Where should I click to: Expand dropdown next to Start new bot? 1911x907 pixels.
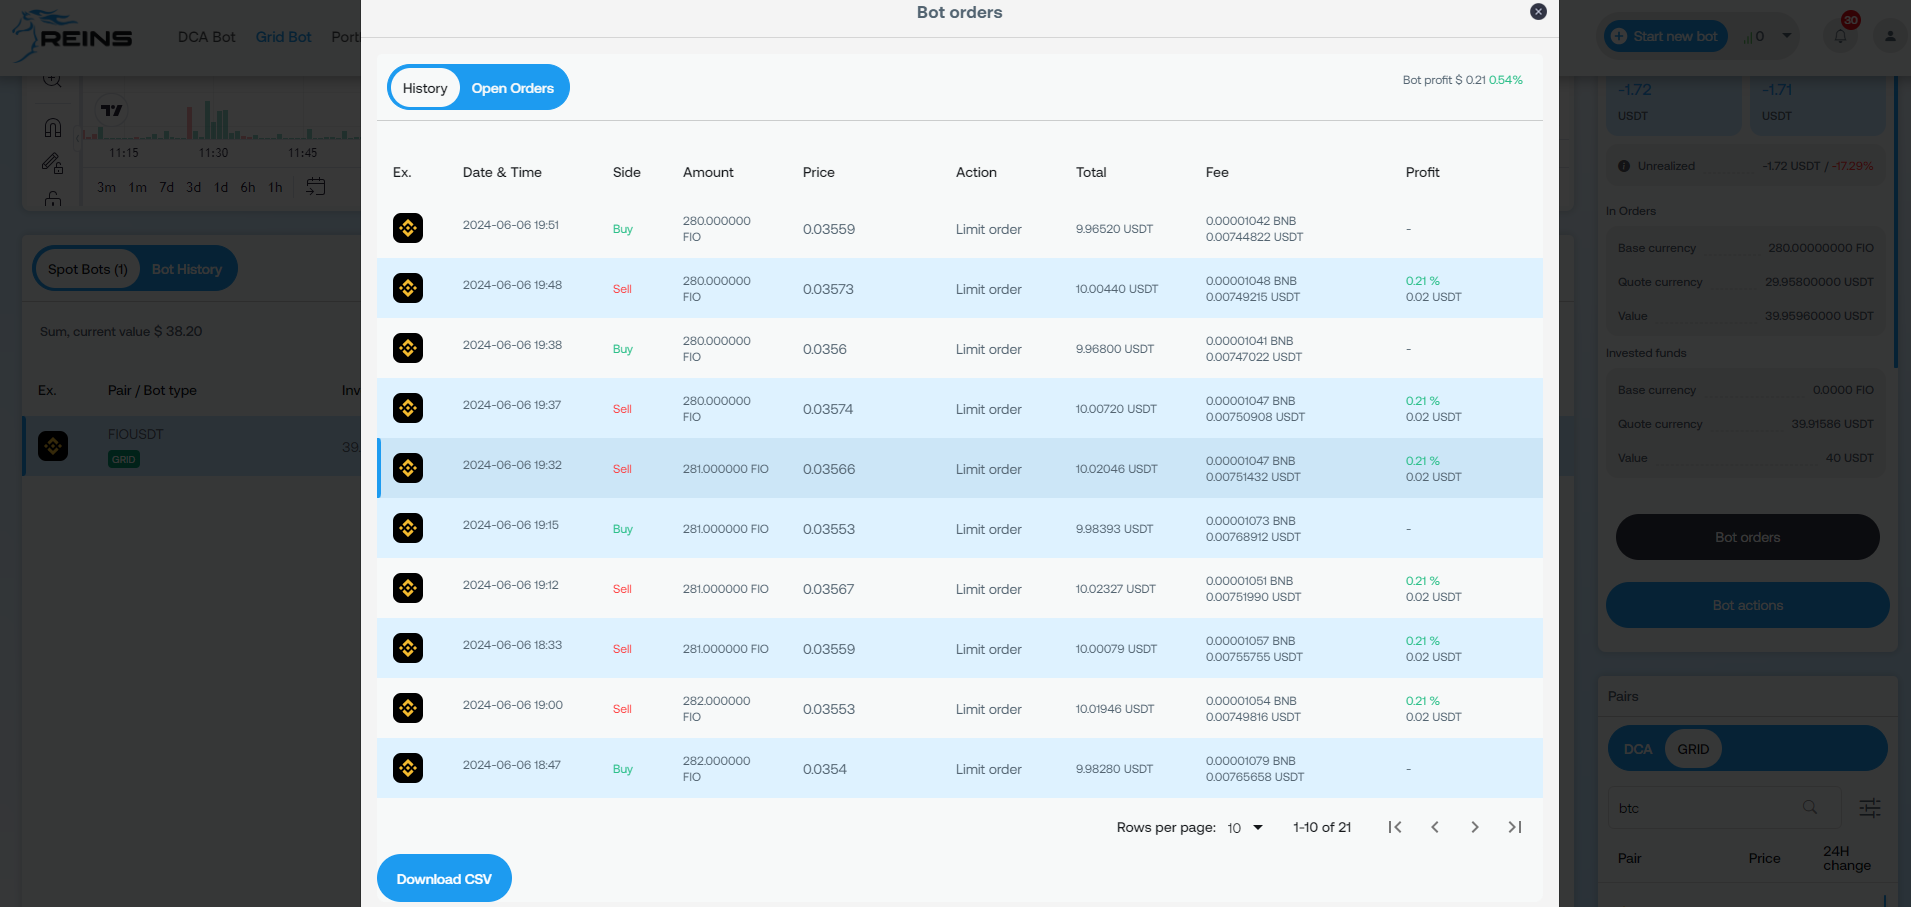click(1786, 36)
